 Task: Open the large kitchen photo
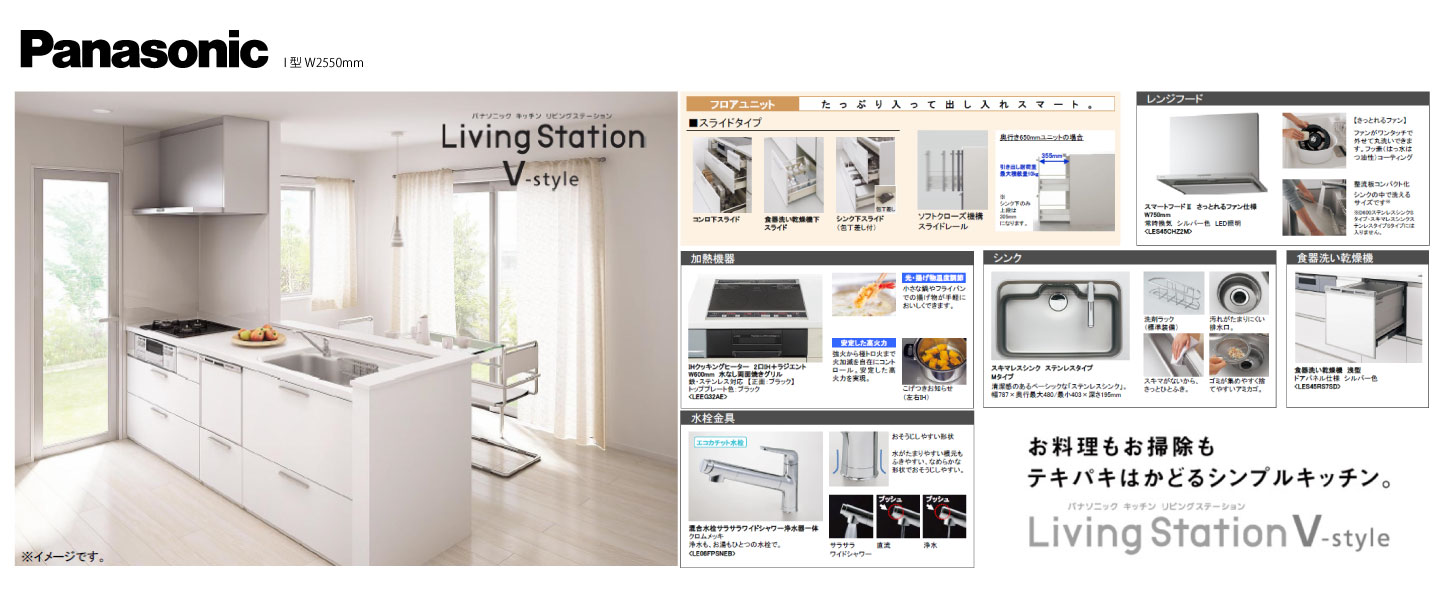click(x=346, y=329)
